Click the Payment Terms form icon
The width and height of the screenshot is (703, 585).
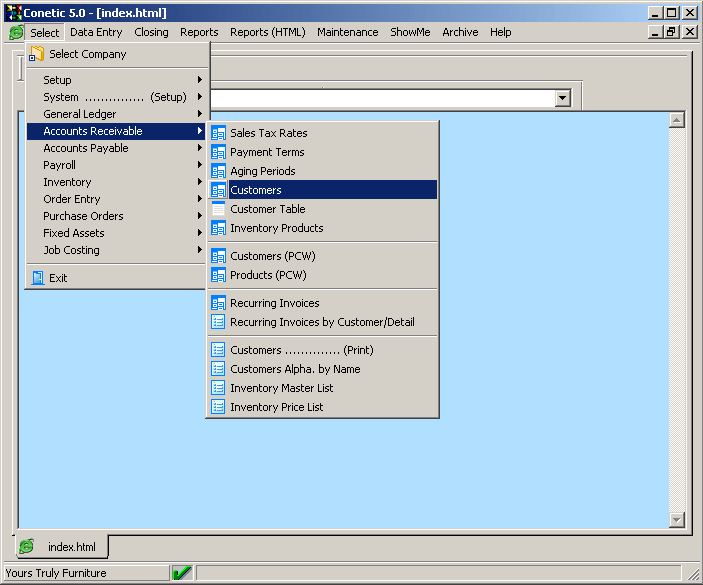[218, 152]
